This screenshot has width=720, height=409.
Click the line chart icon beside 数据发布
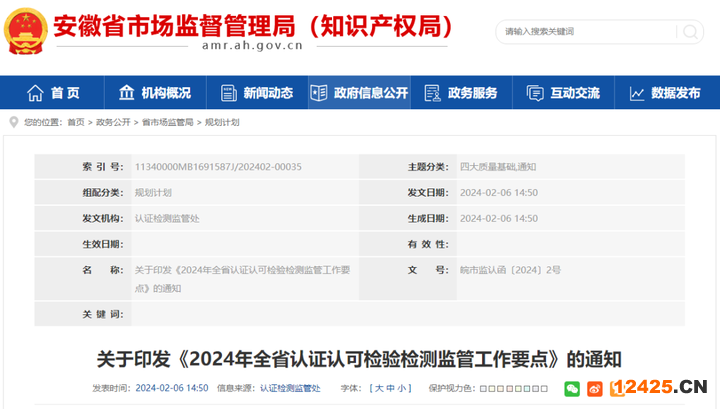636,93
